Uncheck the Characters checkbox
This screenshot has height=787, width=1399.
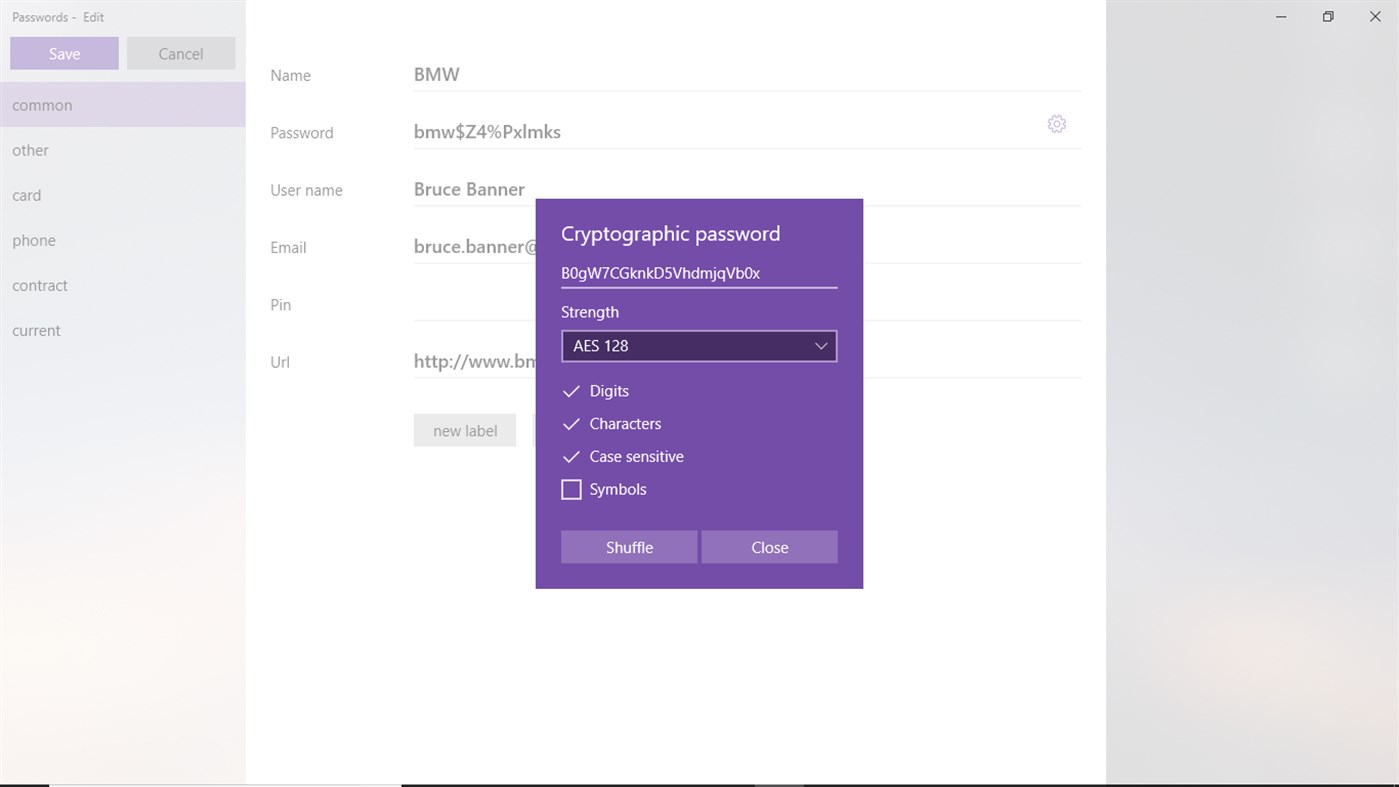(x=572, y=424)
